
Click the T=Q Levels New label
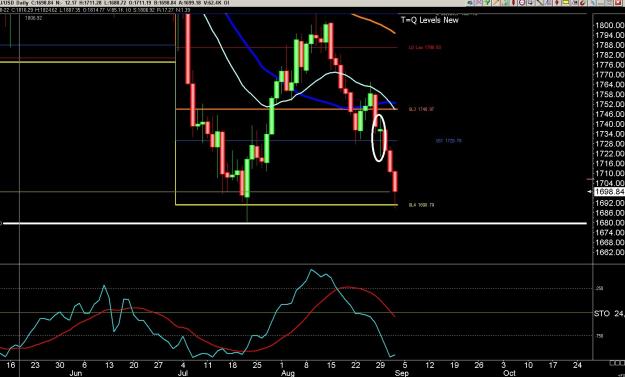[x=430, y=20]
